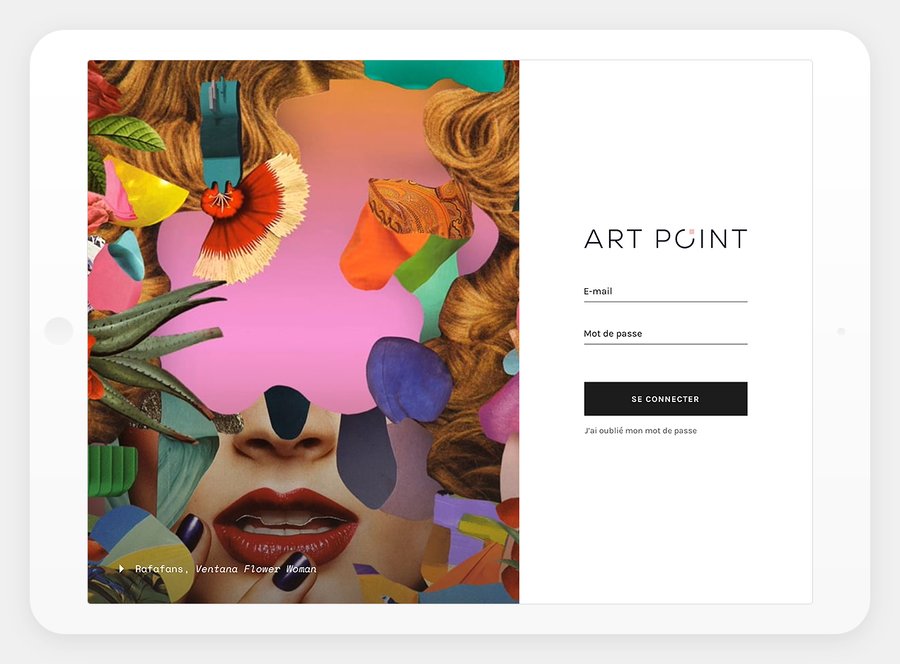Focus the E-mail input field
This screenshot has height=664, width=900.
click(x=665, y=292)
